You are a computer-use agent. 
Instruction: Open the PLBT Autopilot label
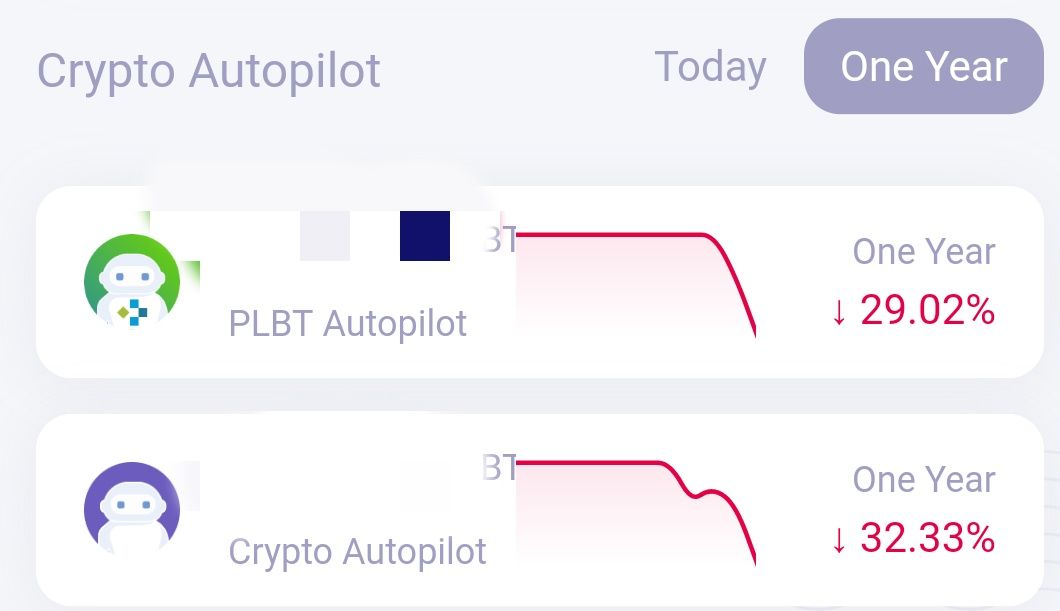pos(347,324)
